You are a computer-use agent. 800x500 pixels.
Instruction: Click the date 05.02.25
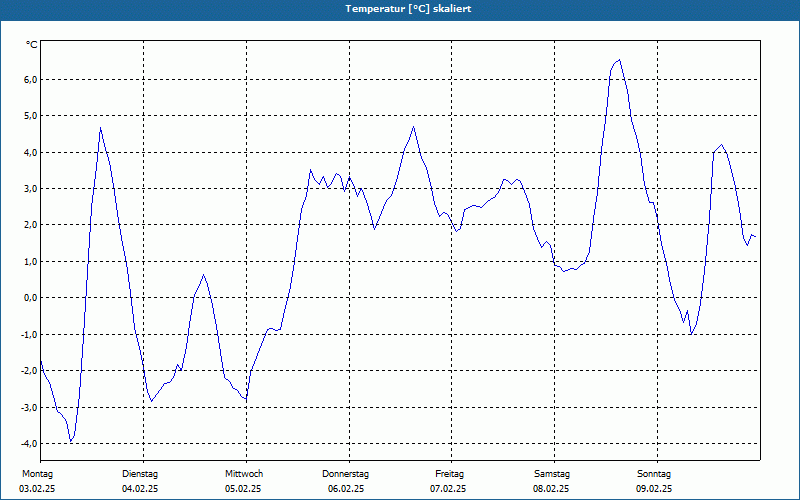[243, 489]
